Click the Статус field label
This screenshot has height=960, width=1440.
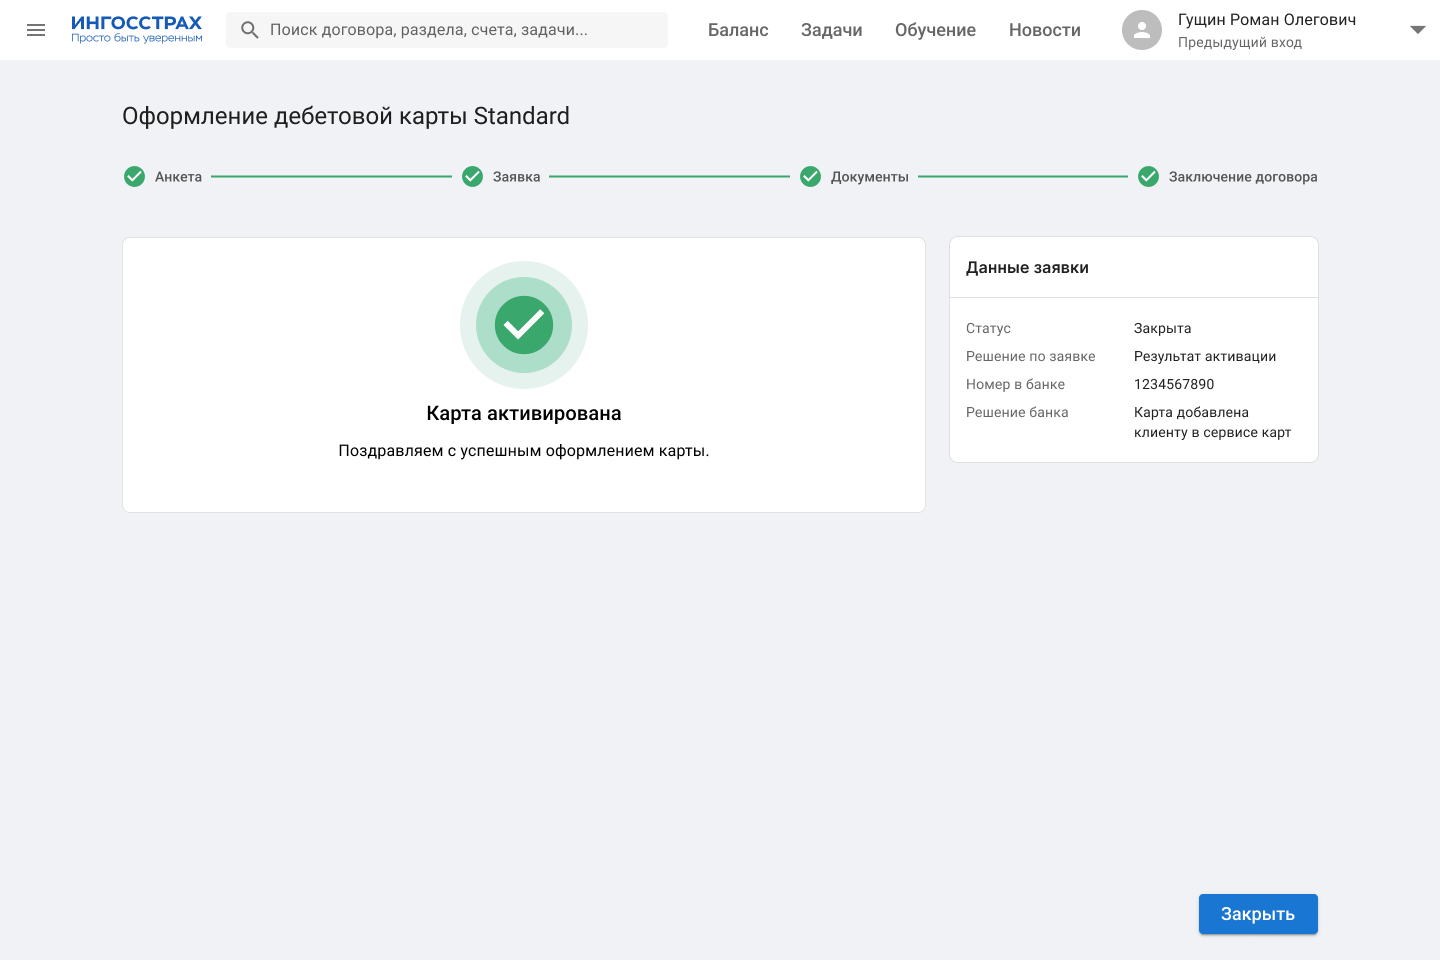tap(988, 328)
